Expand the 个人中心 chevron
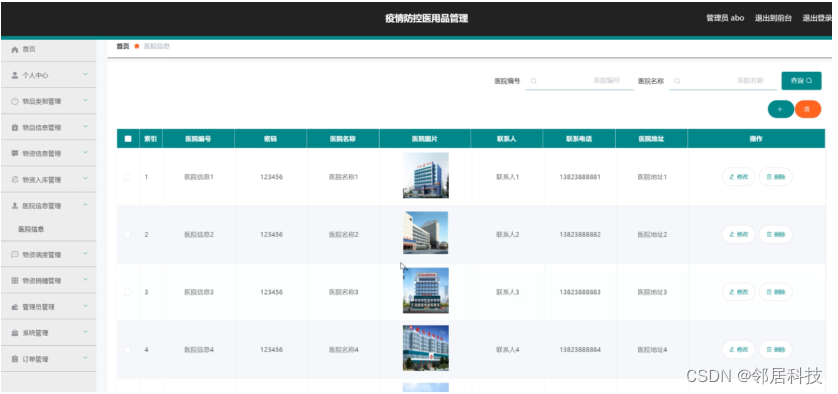This screenshot has height=394, width=838. tap(86, 75)
